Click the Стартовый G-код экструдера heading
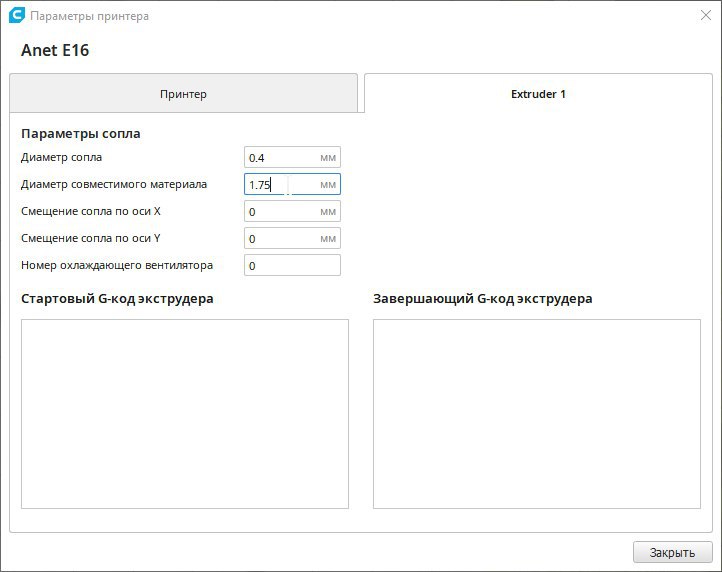Image resolution: width=722 pixels, height=572 pixels. [x=117, y=298]
